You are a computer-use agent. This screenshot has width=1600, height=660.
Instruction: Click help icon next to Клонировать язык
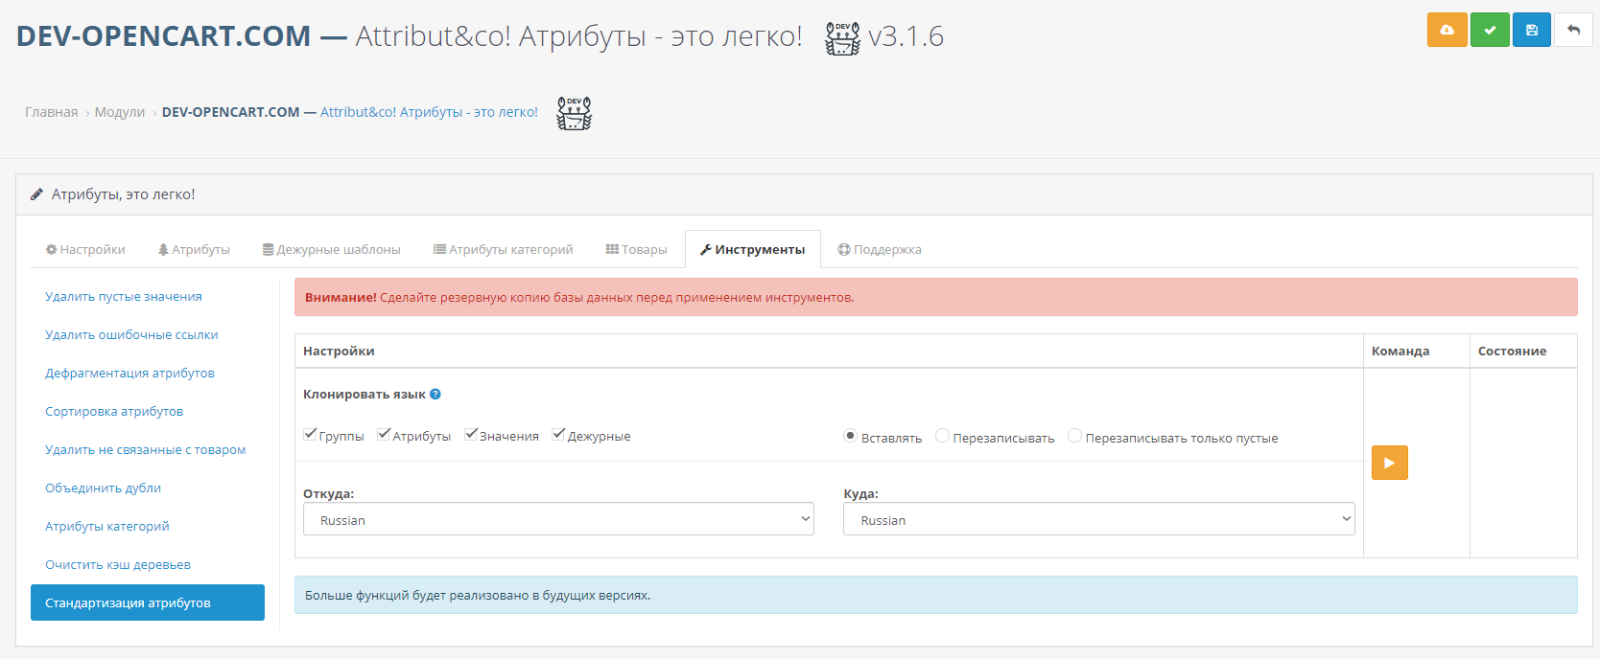tap(435, 394)
